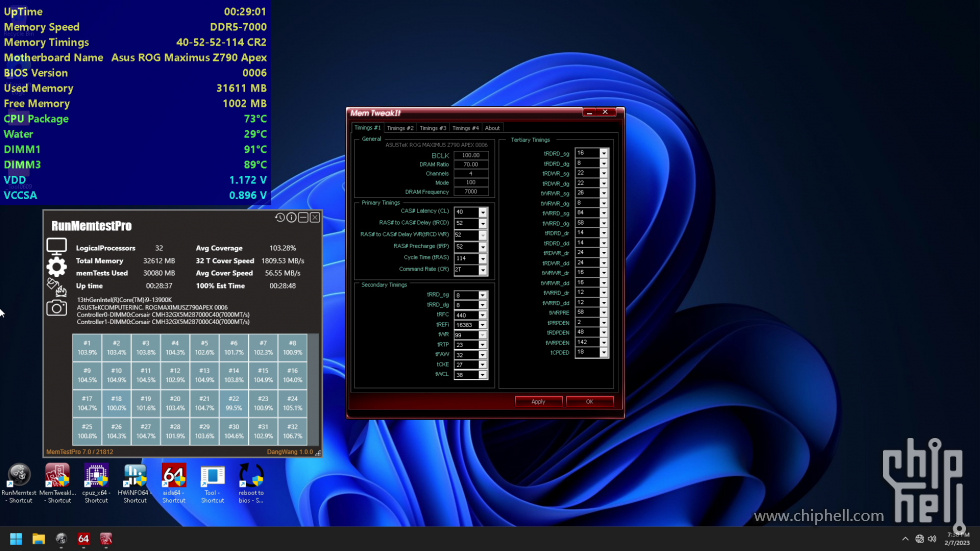This screenshot has width=980, height=551.
Task: Take a screenshot with RunMemtestPro camera icon
Action: pos(56,308)
